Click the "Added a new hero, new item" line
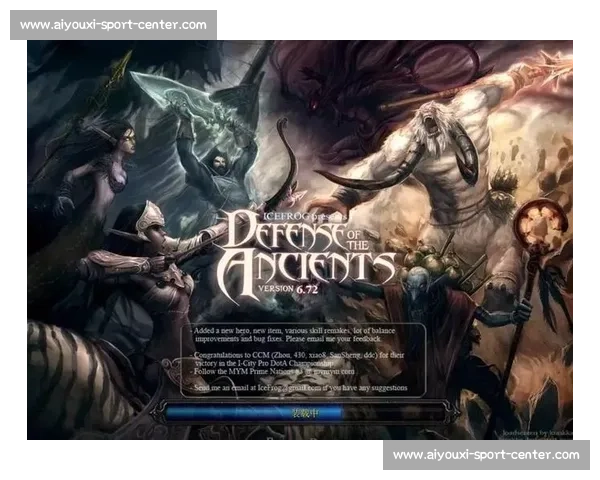Image resolution: width=600 pixels, height=480 pixels. click(x=293, y=331)
